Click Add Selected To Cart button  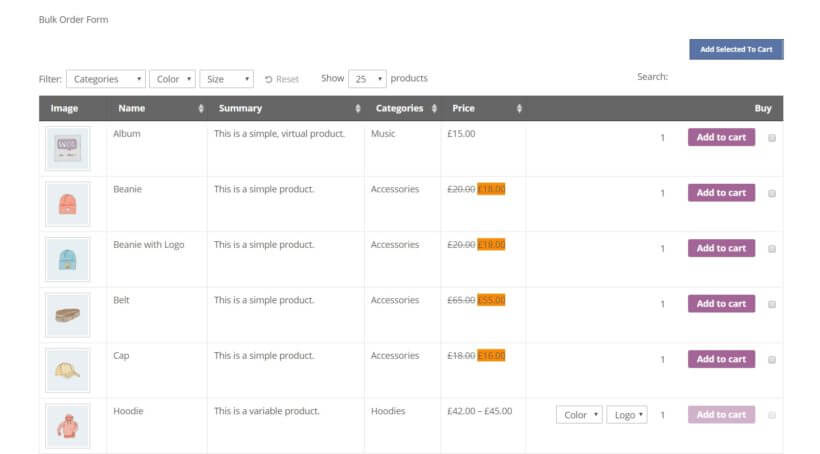click(x=736, y=49)
